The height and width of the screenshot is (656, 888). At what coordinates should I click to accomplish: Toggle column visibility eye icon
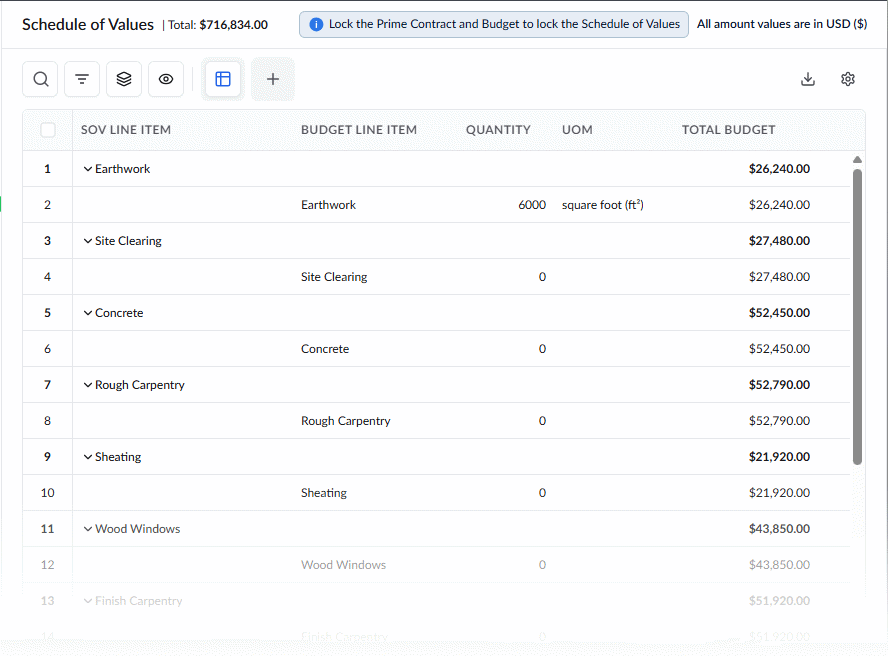click(x=166, y=79)
